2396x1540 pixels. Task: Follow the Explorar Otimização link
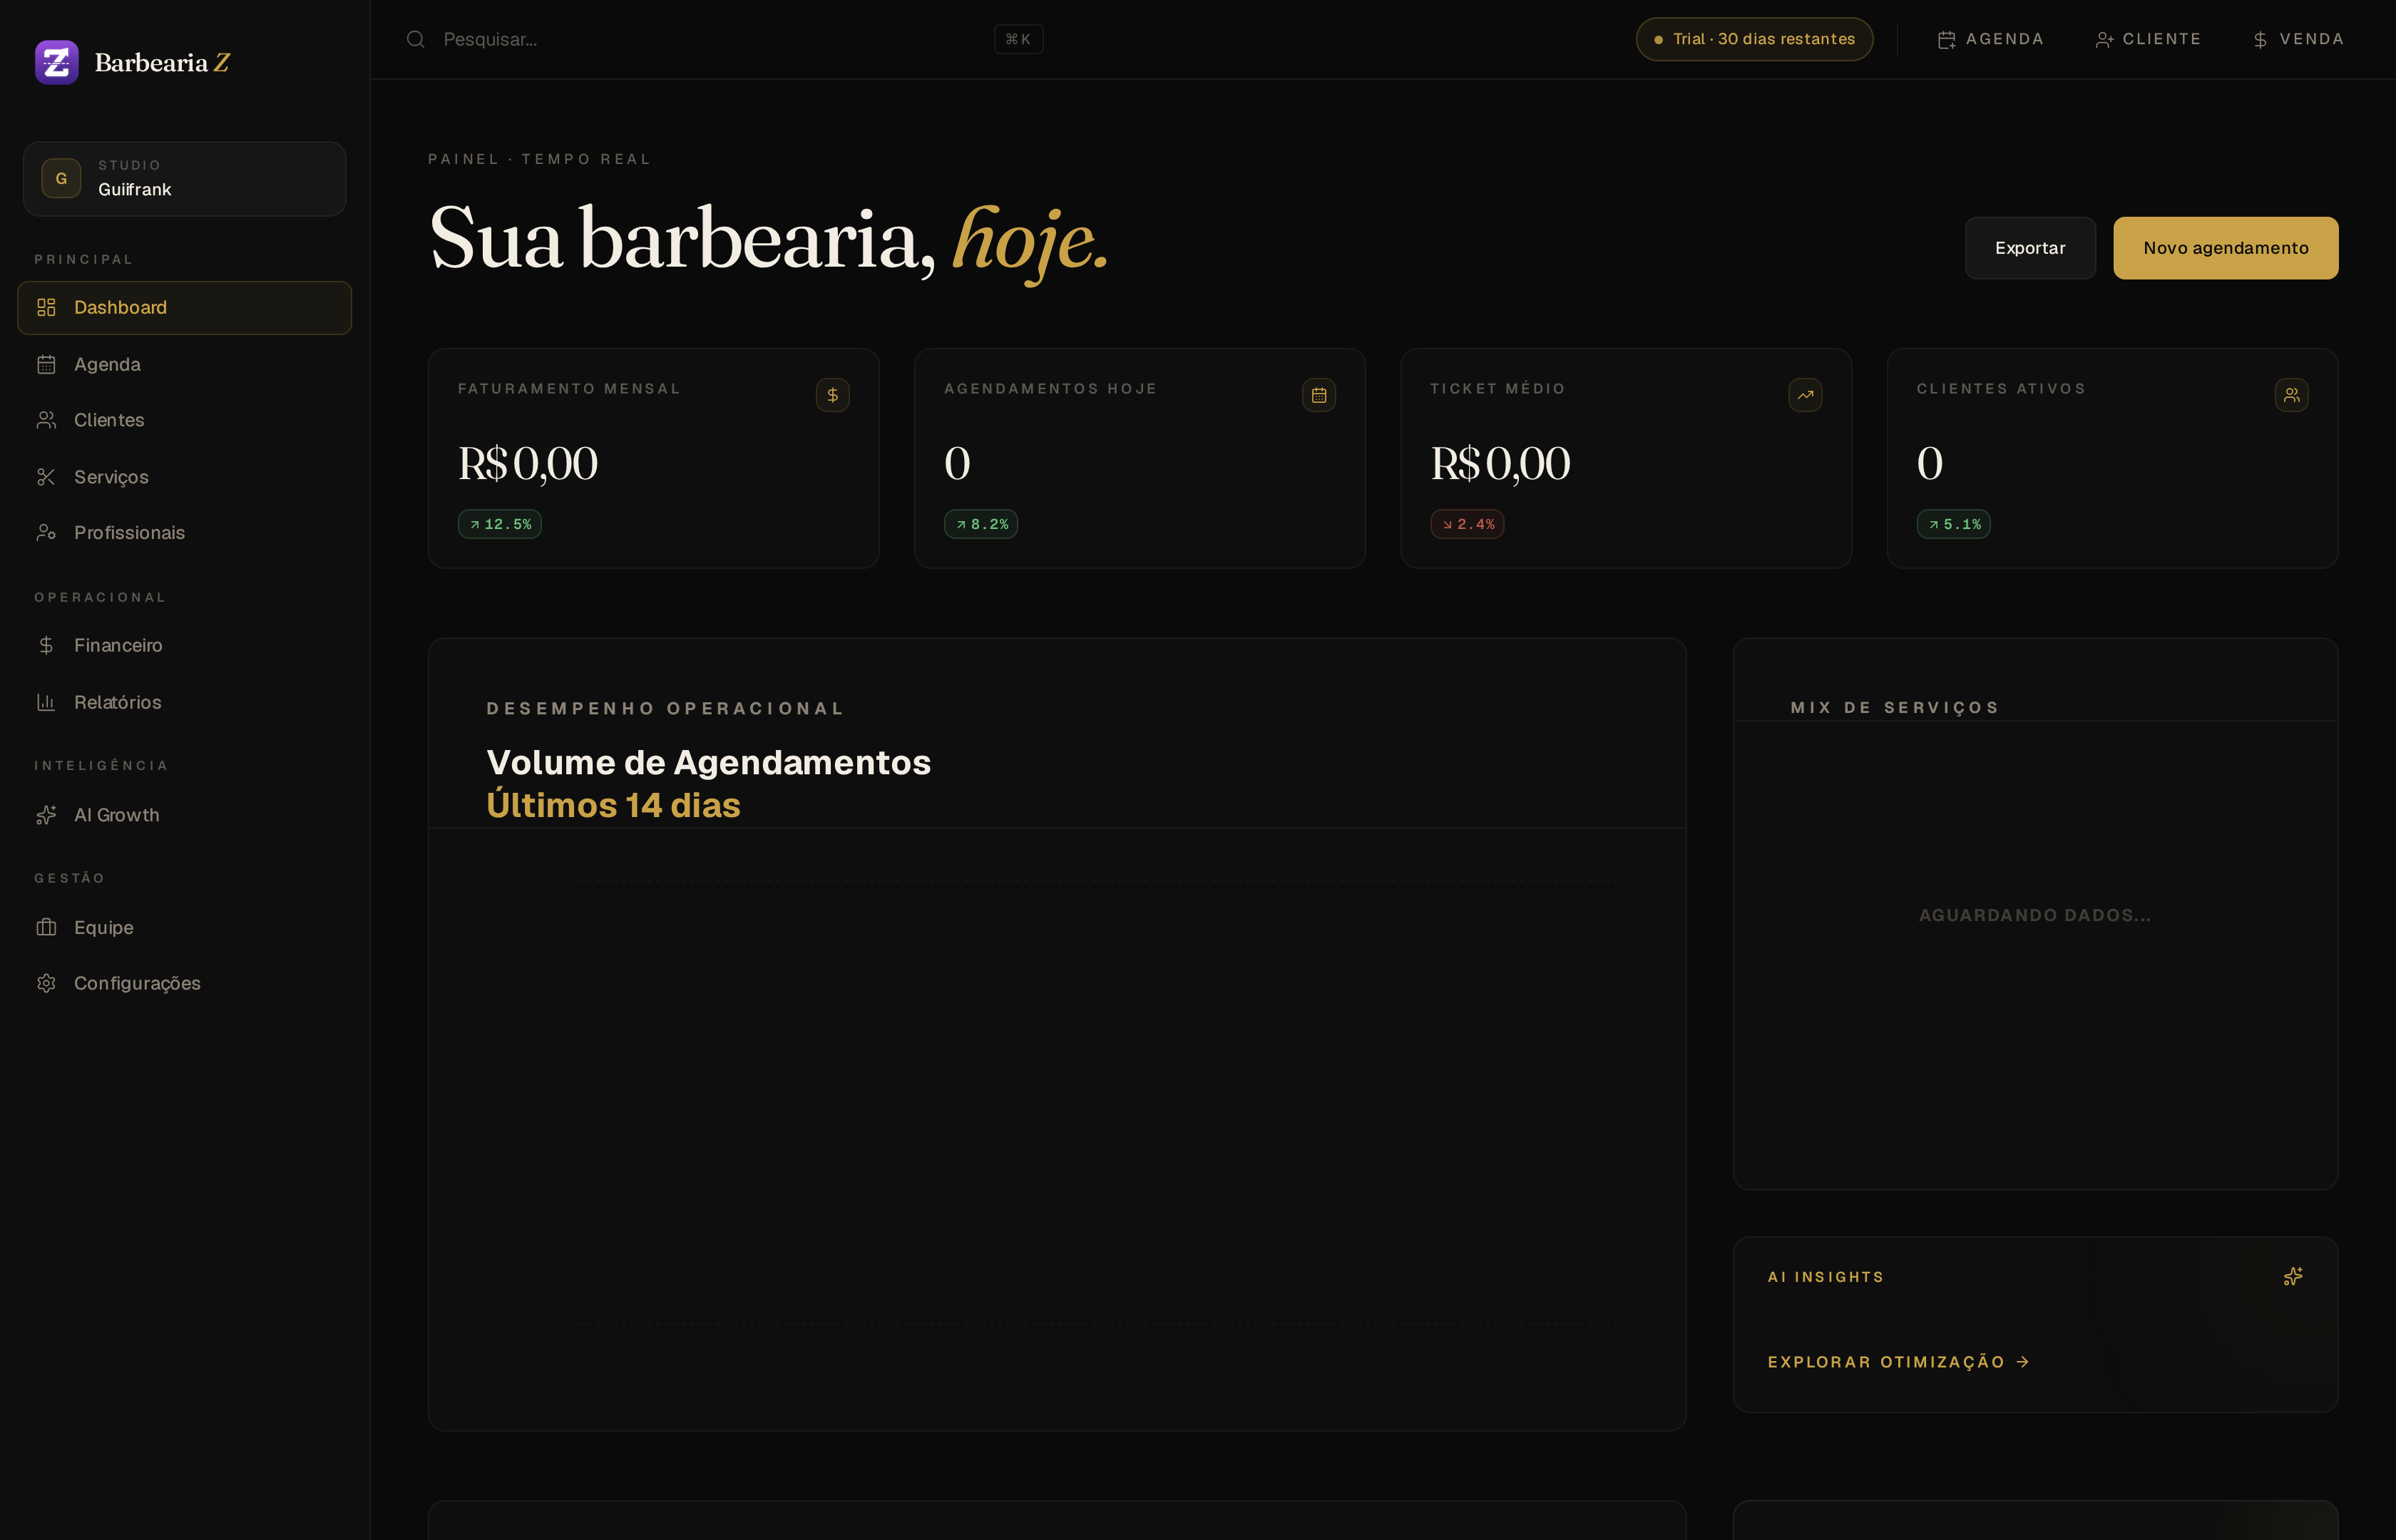1898,1362
